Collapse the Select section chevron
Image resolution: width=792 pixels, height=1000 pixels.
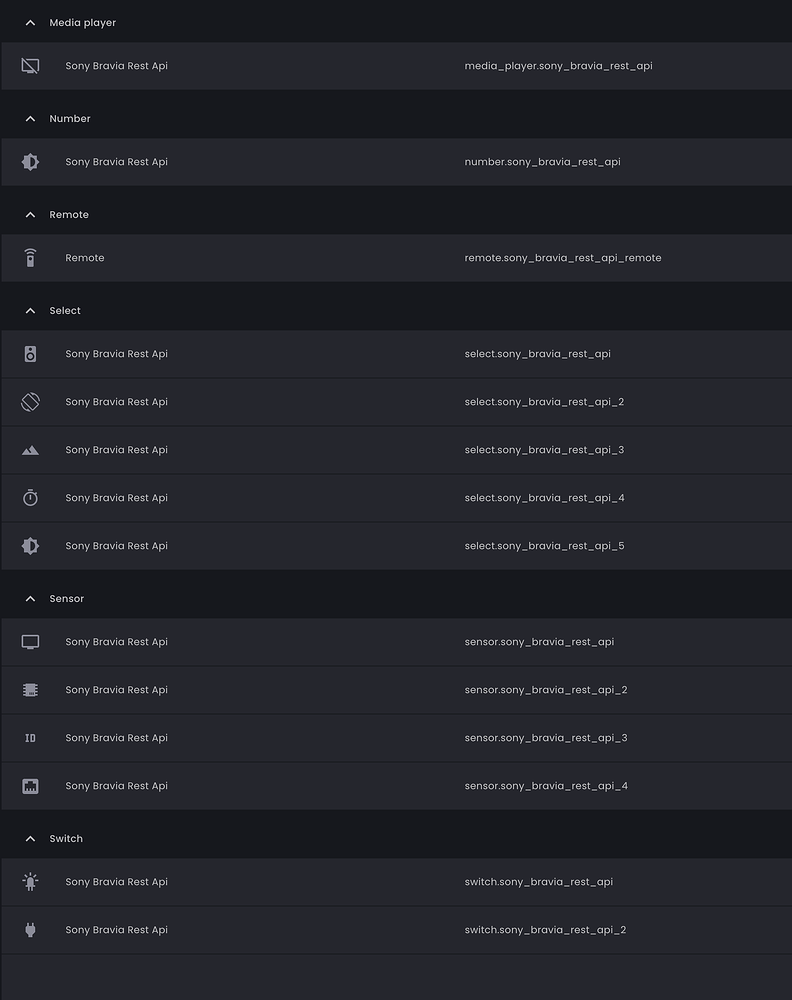pyautogui.click(x=30, y=311)
